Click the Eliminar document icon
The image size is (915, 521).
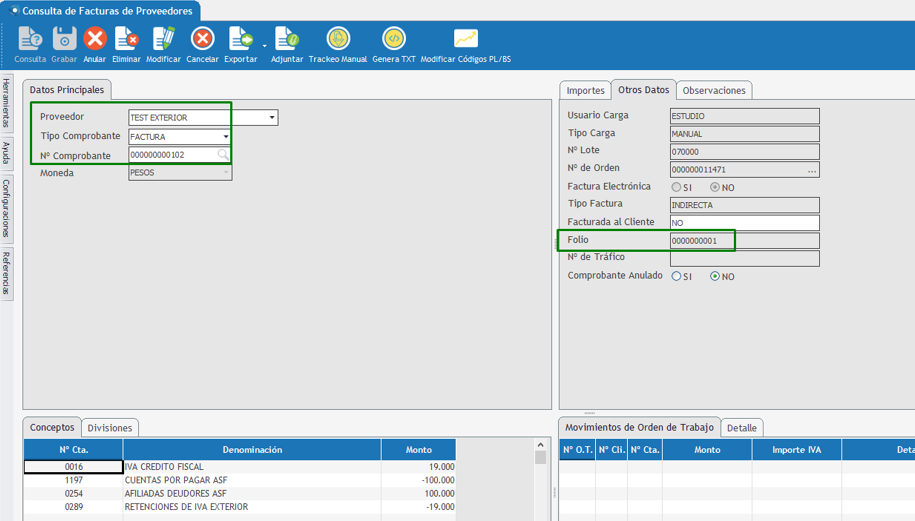(127, 40)
